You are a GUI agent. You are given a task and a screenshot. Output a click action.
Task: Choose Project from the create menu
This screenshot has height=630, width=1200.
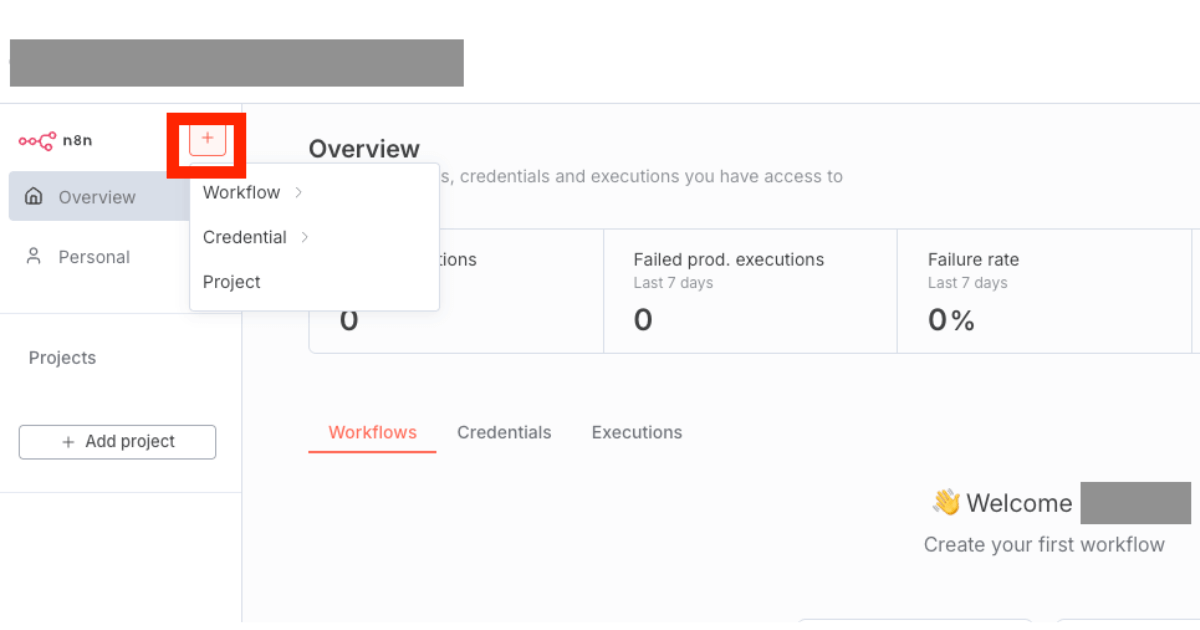(x=232, y=282)
